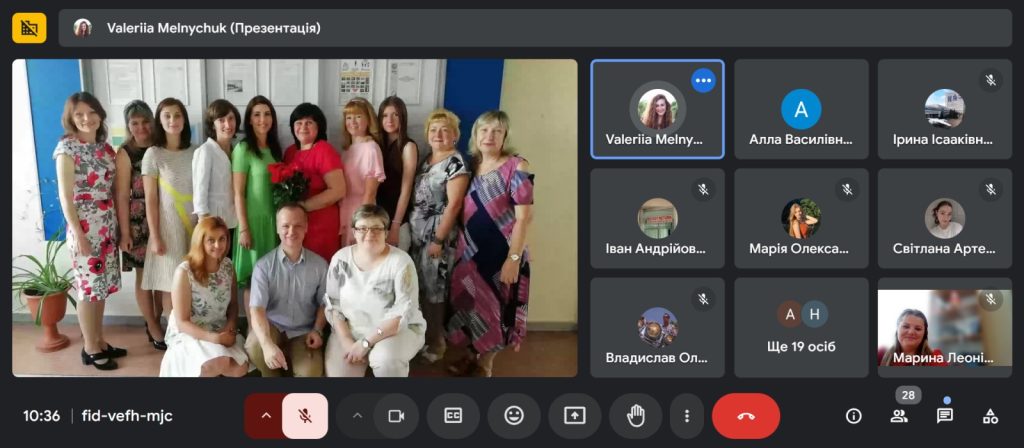
Task: Unmute the microphone
Action: (x=305, y=416)
